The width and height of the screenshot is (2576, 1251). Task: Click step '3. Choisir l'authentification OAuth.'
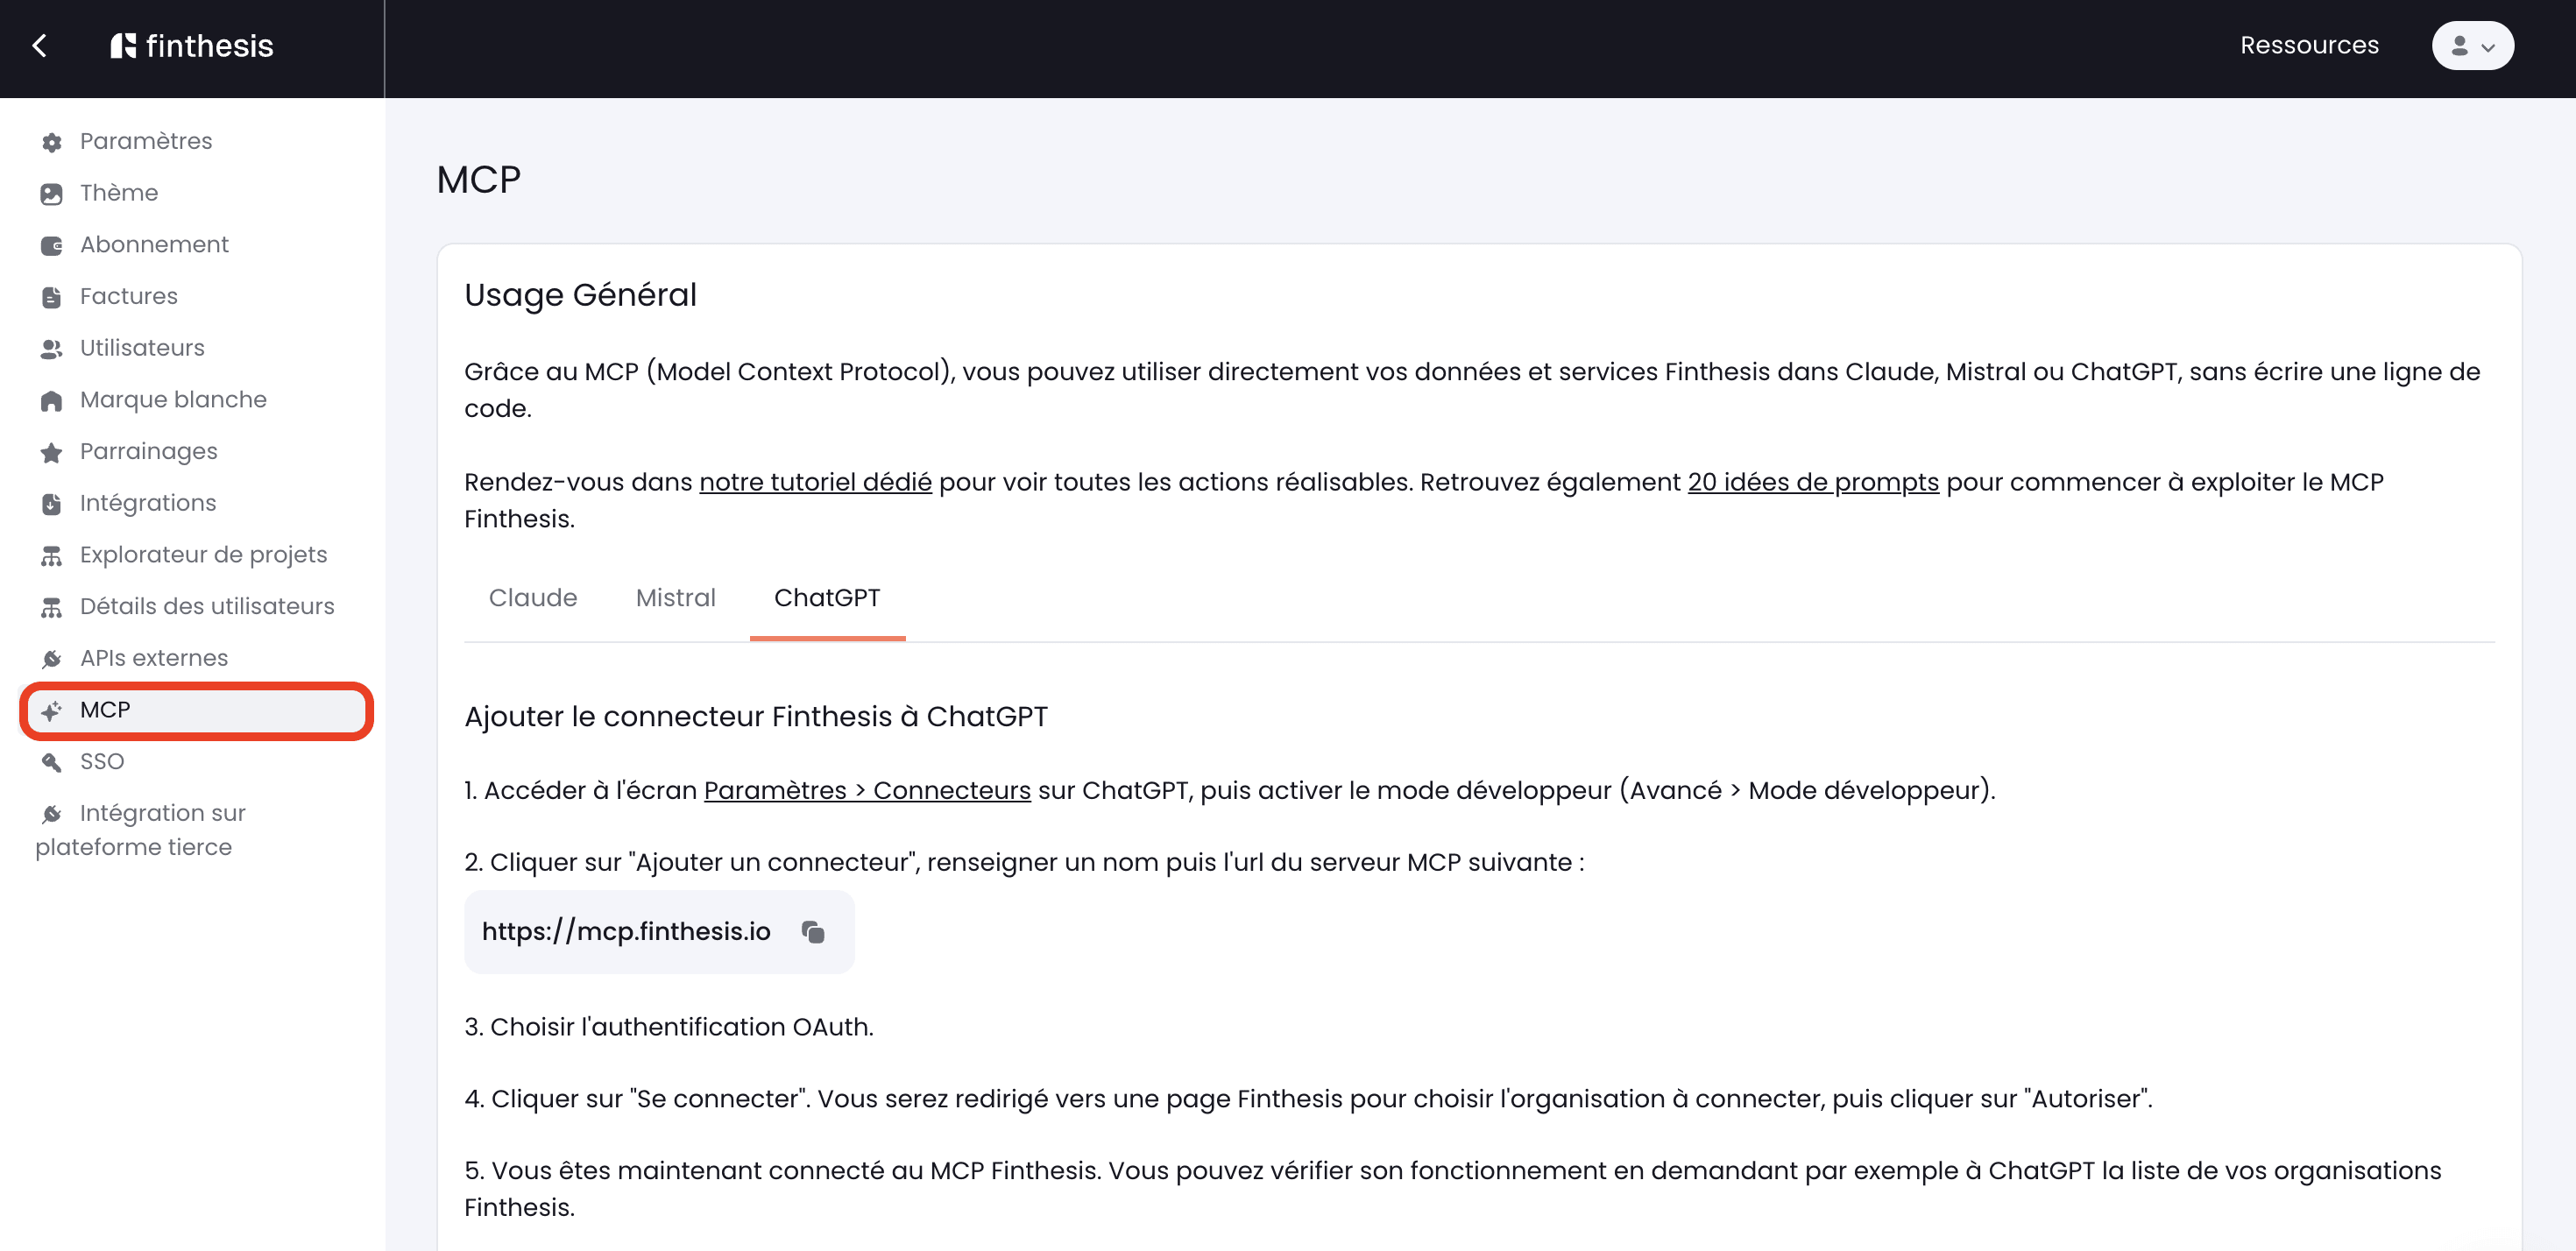tap(669, 1027)
